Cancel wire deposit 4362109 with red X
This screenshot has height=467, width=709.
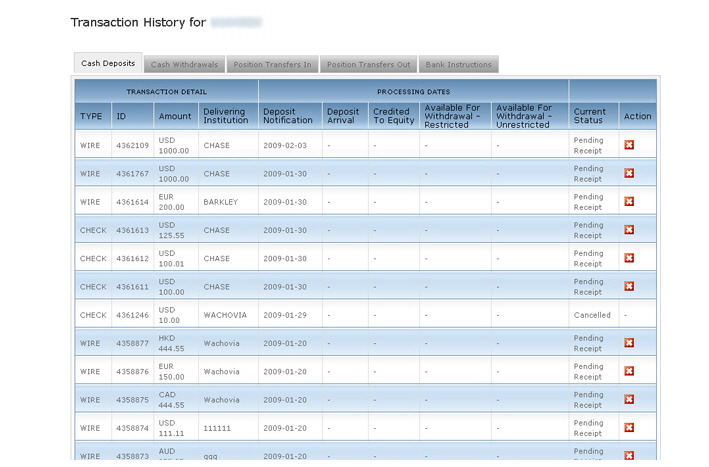click(x=629, y=145)
